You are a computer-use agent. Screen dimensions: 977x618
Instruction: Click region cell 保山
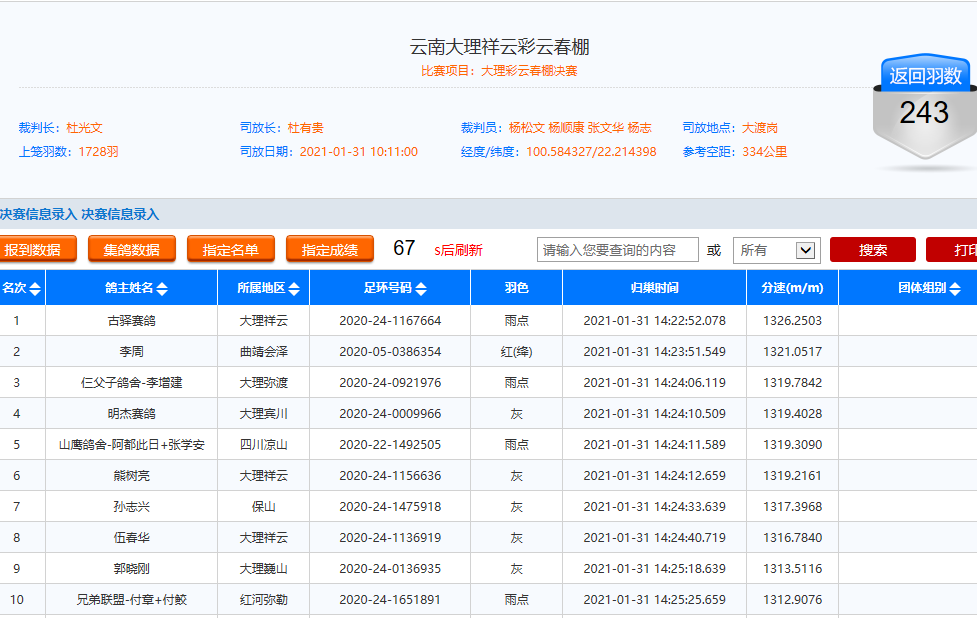click(264, 506)
